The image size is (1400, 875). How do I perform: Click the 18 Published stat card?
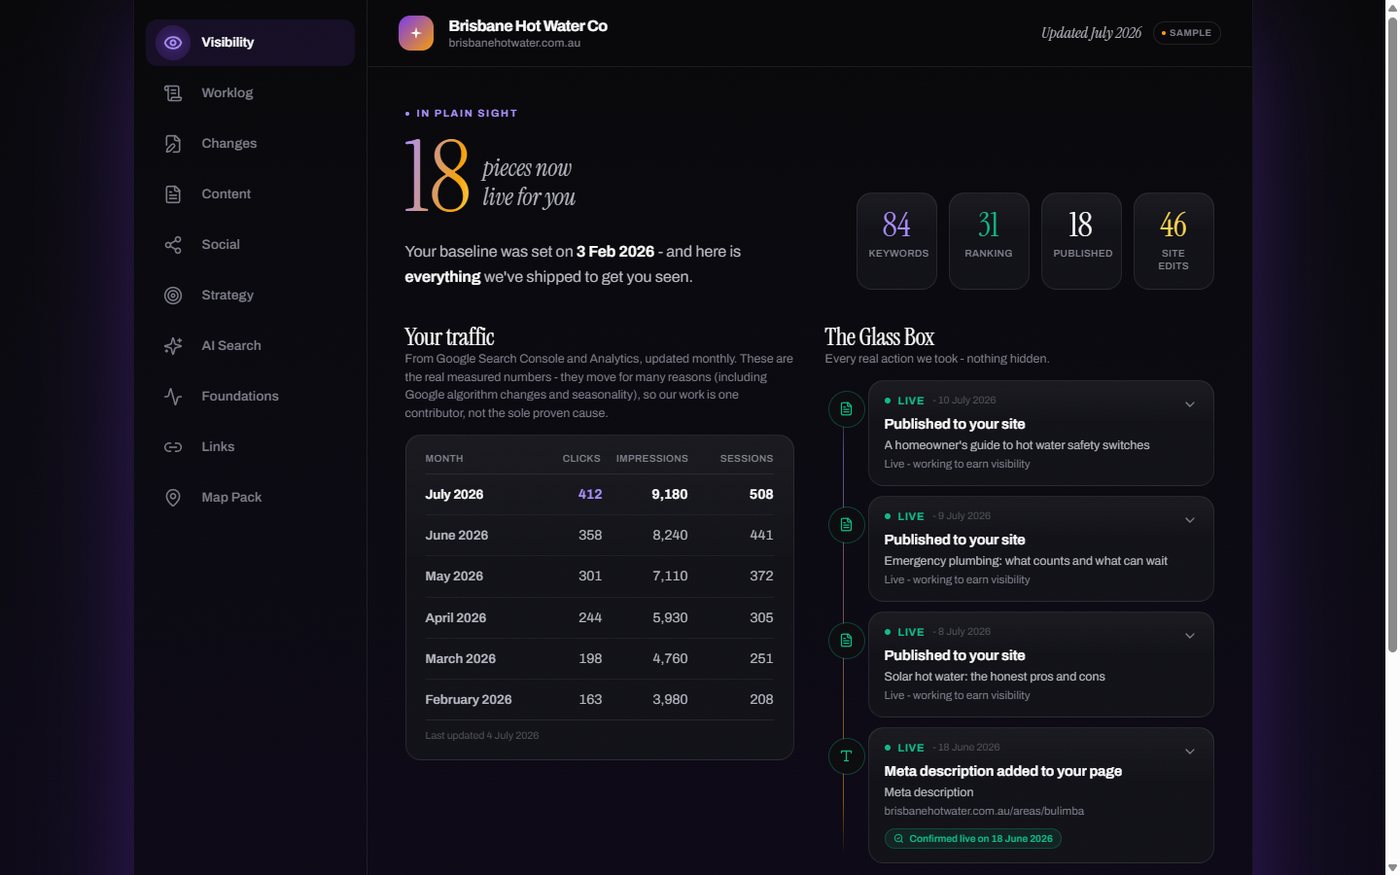1081,241
